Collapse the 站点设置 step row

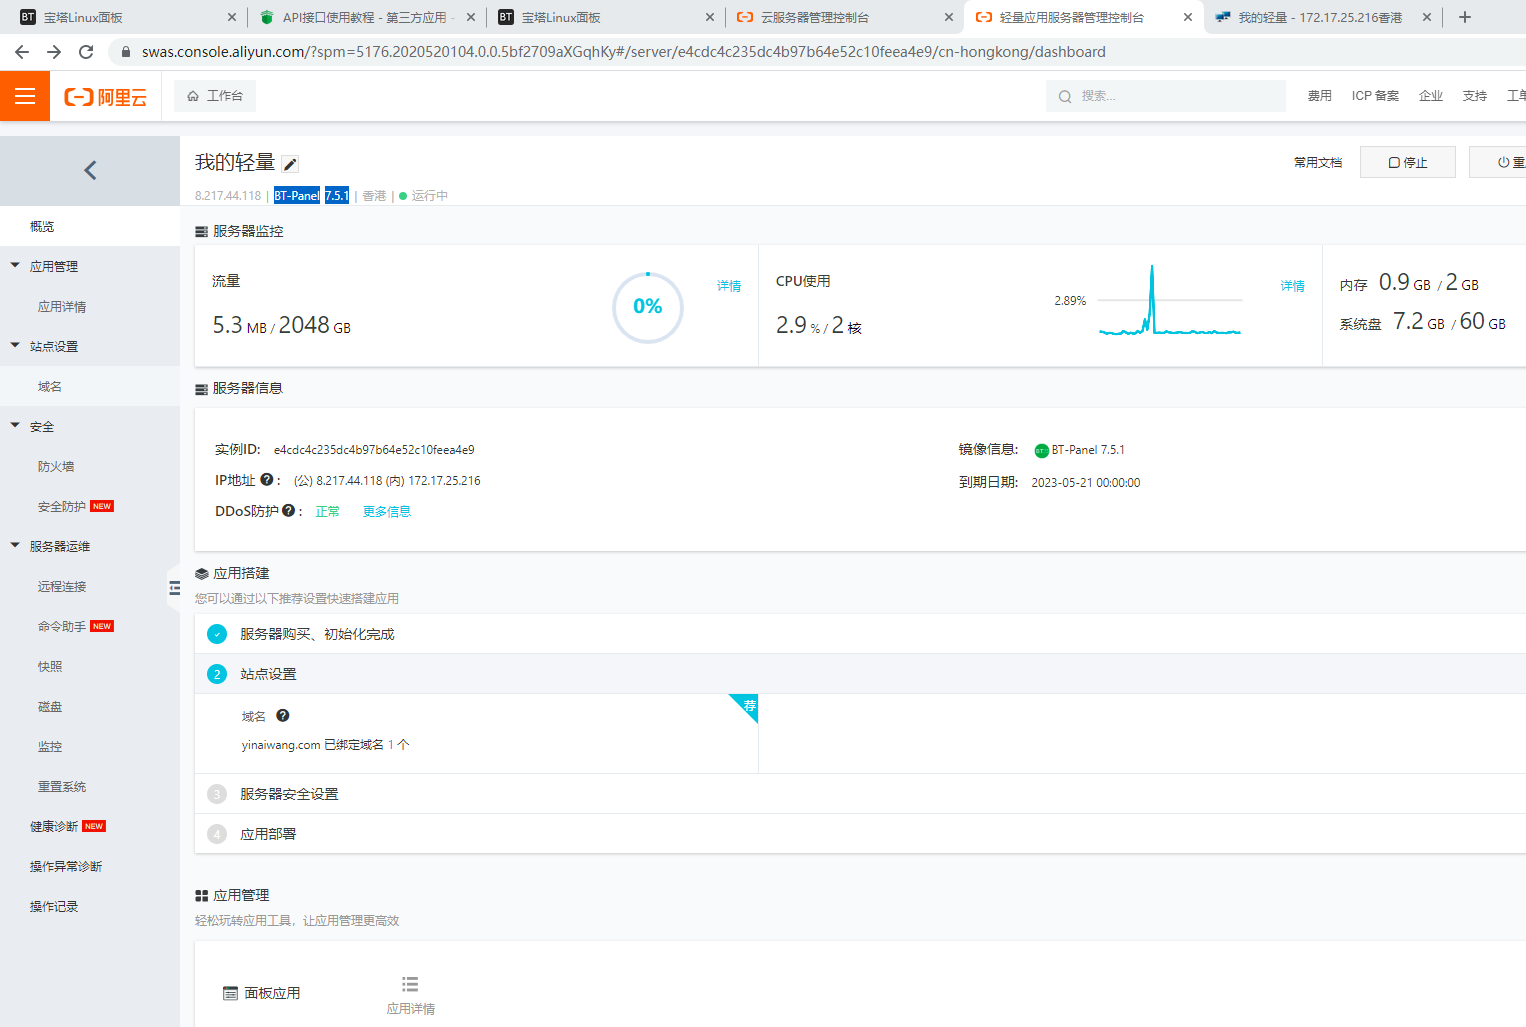pyautogui.click(x=860, y=674)
